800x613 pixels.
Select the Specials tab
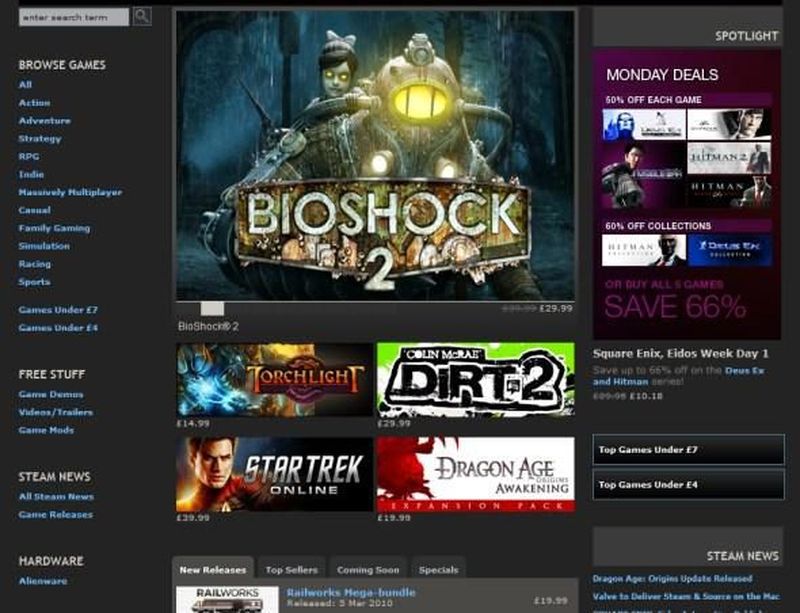pyautogui.click(x=438, y=570)
